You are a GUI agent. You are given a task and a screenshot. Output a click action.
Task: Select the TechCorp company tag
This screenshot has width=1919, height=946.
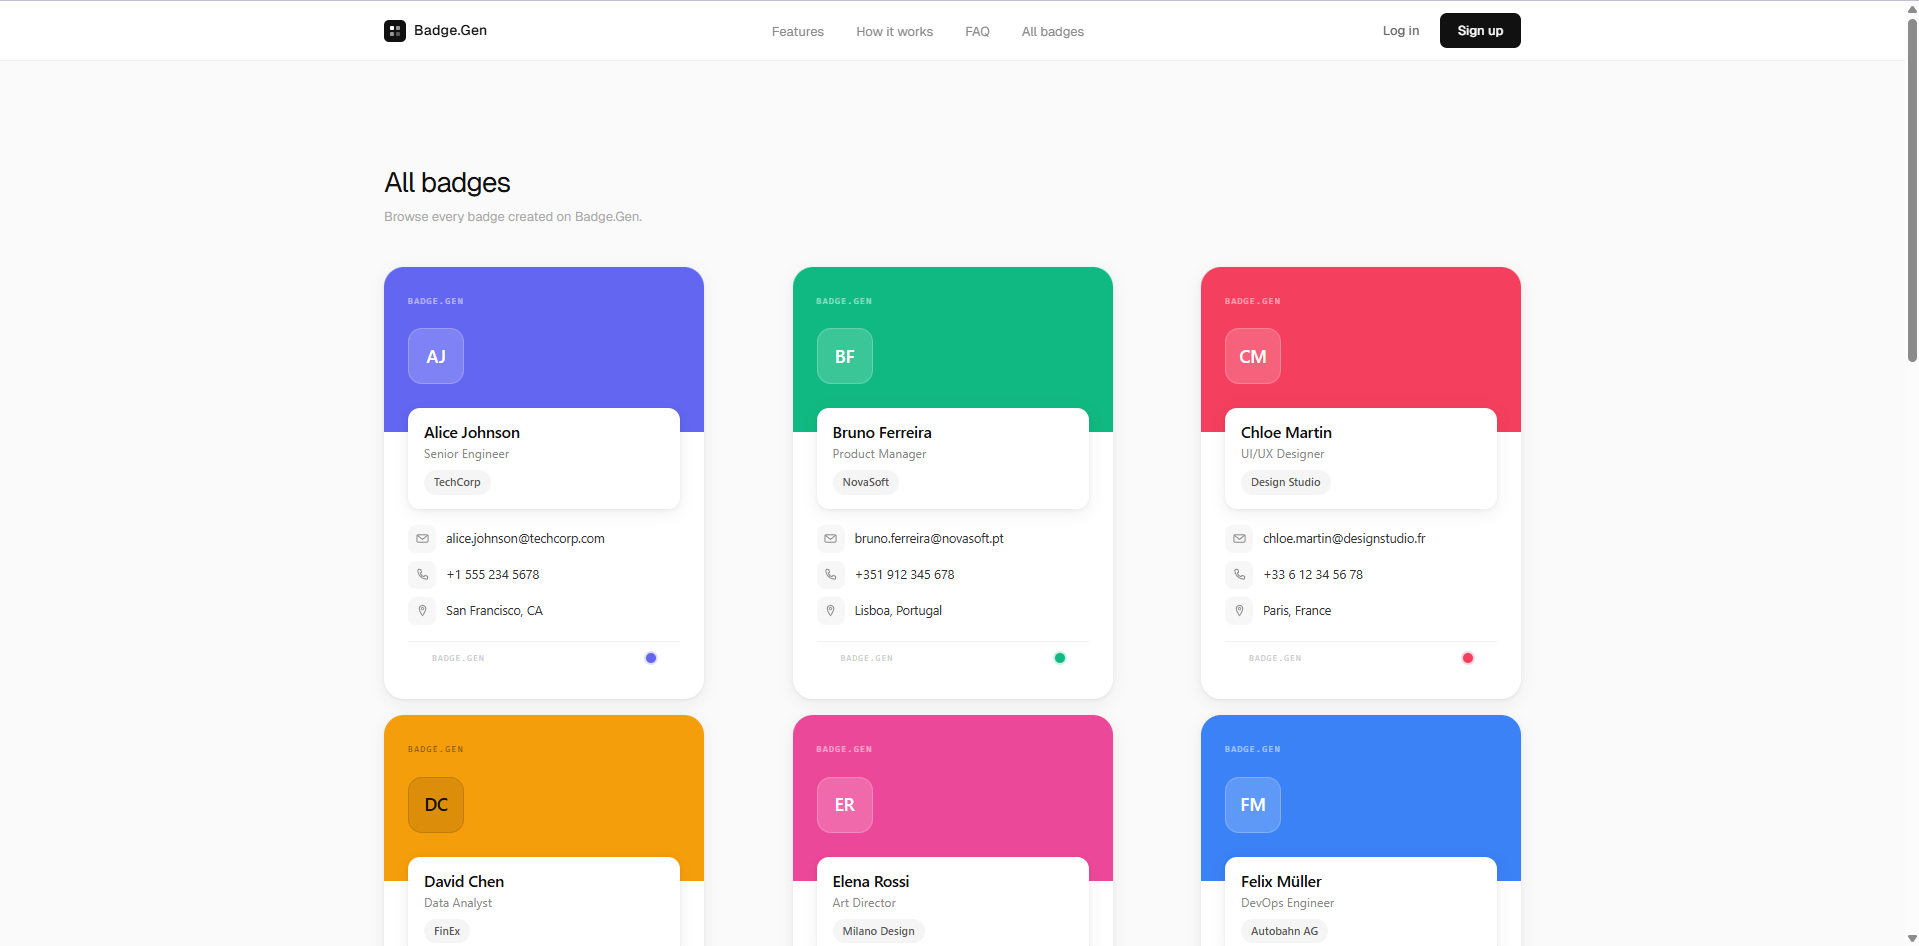point(457,483)
